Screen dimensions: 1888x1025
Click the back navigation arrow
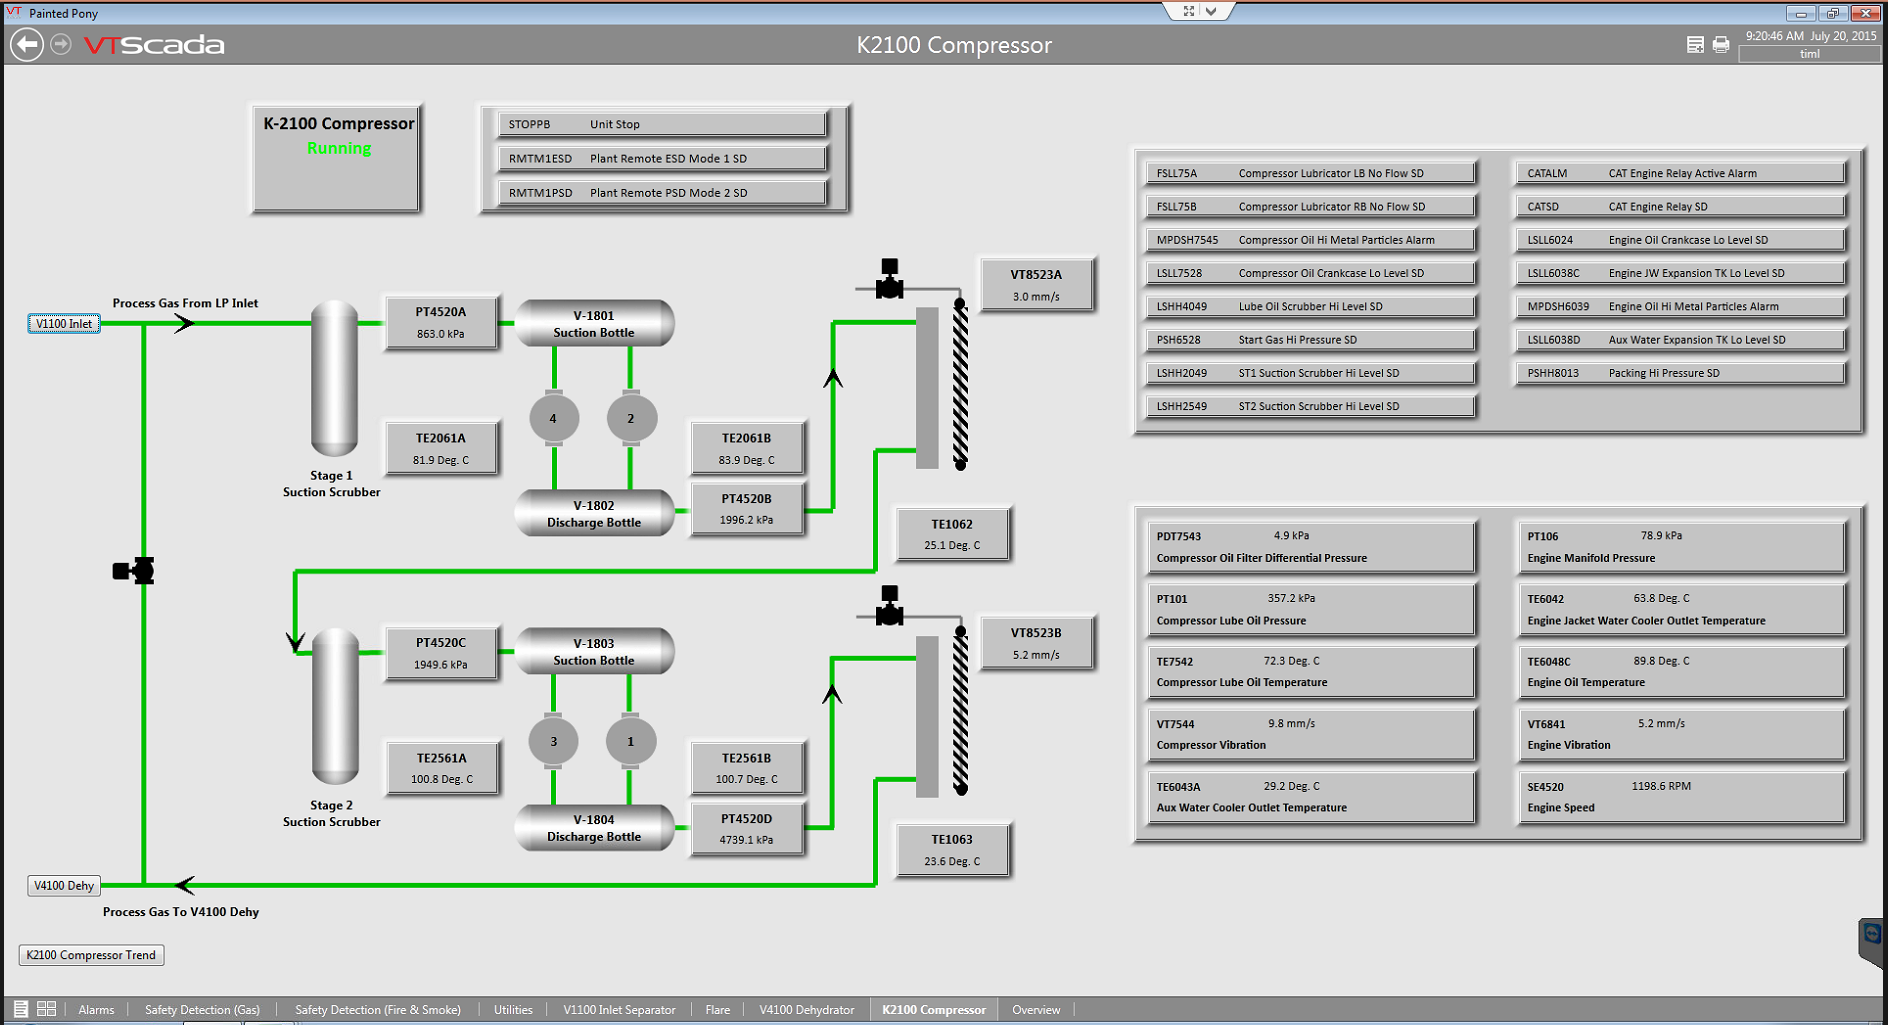[27, 44]
